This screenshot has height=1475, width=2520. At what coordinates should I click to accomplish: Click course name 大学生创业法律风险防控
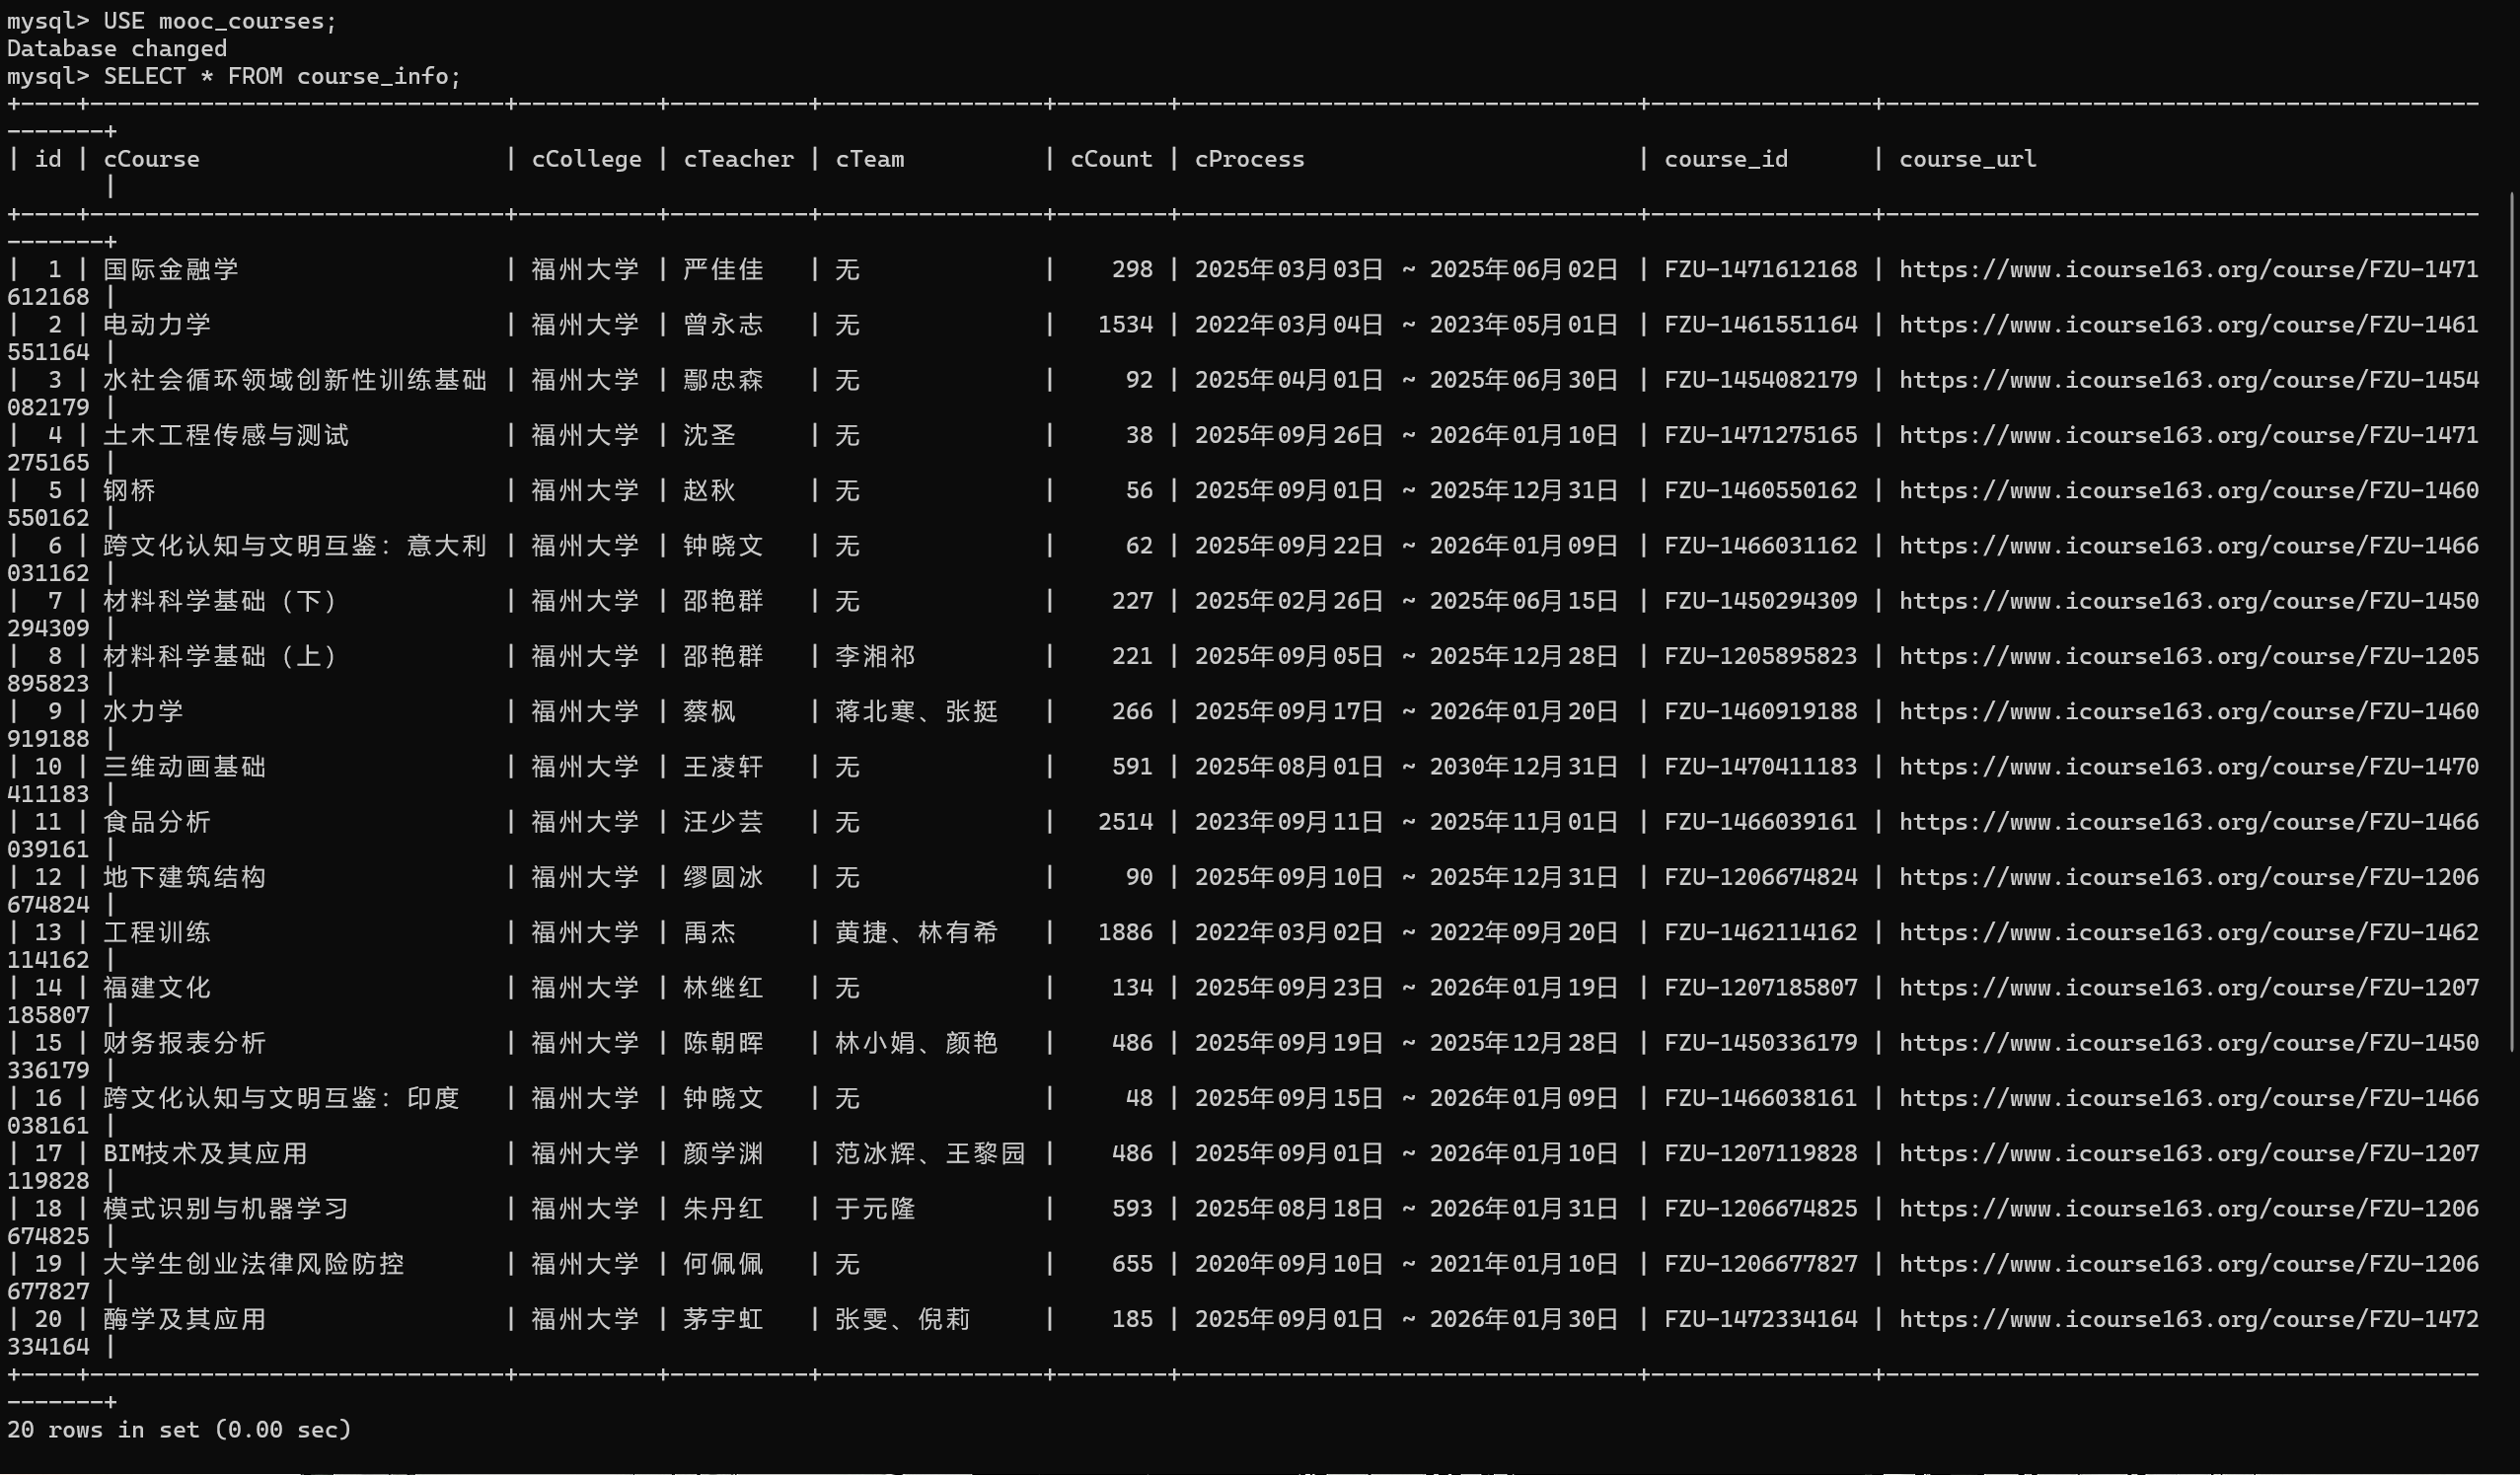(254, 1264)
